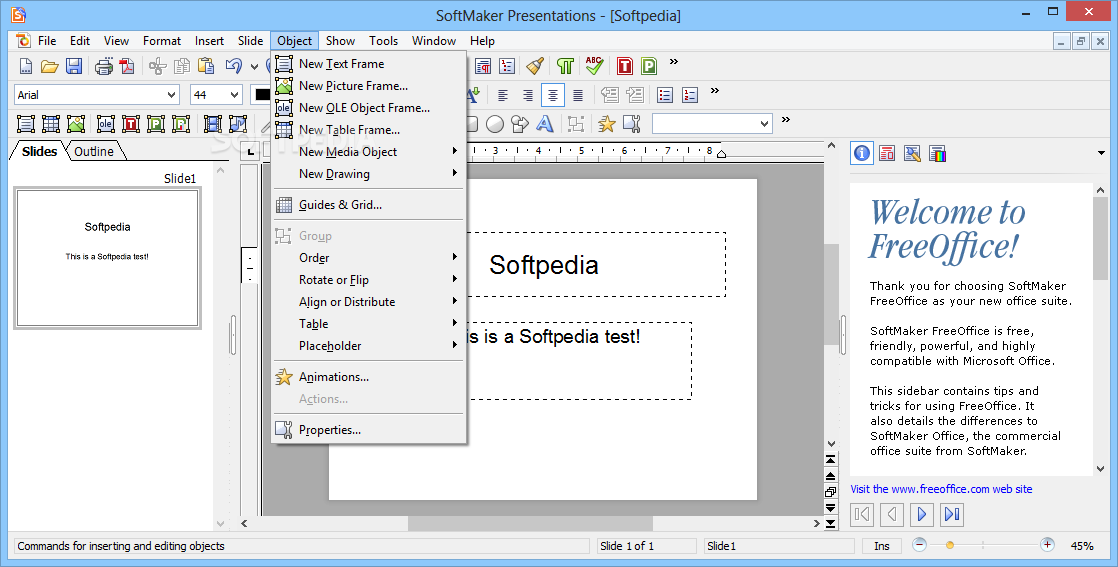The image size is (1118, 567).
Task: Open Animations from the Object menu
Action: coord(369,377)
